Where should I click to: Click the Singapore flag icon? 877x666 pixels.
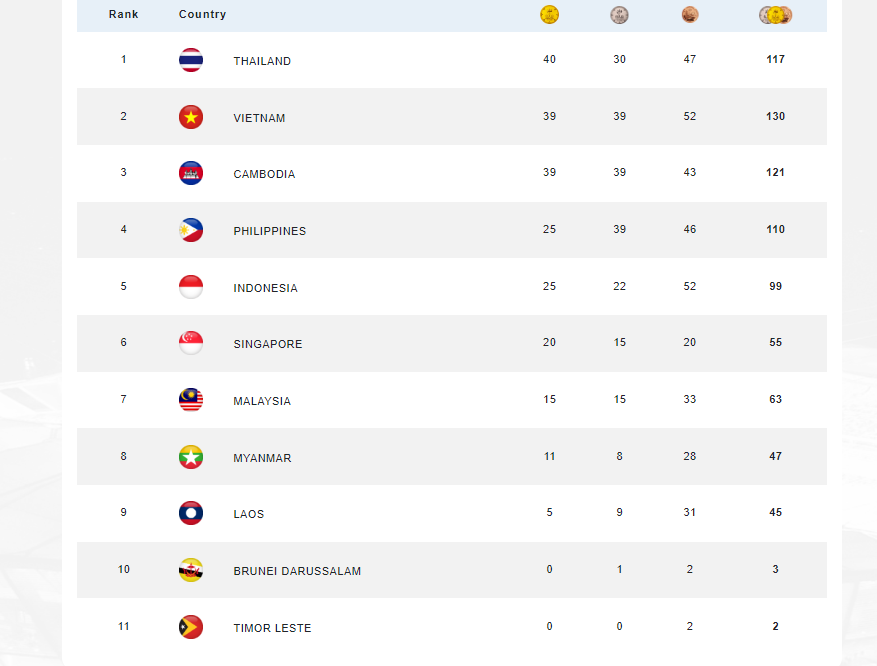point(191,343)
